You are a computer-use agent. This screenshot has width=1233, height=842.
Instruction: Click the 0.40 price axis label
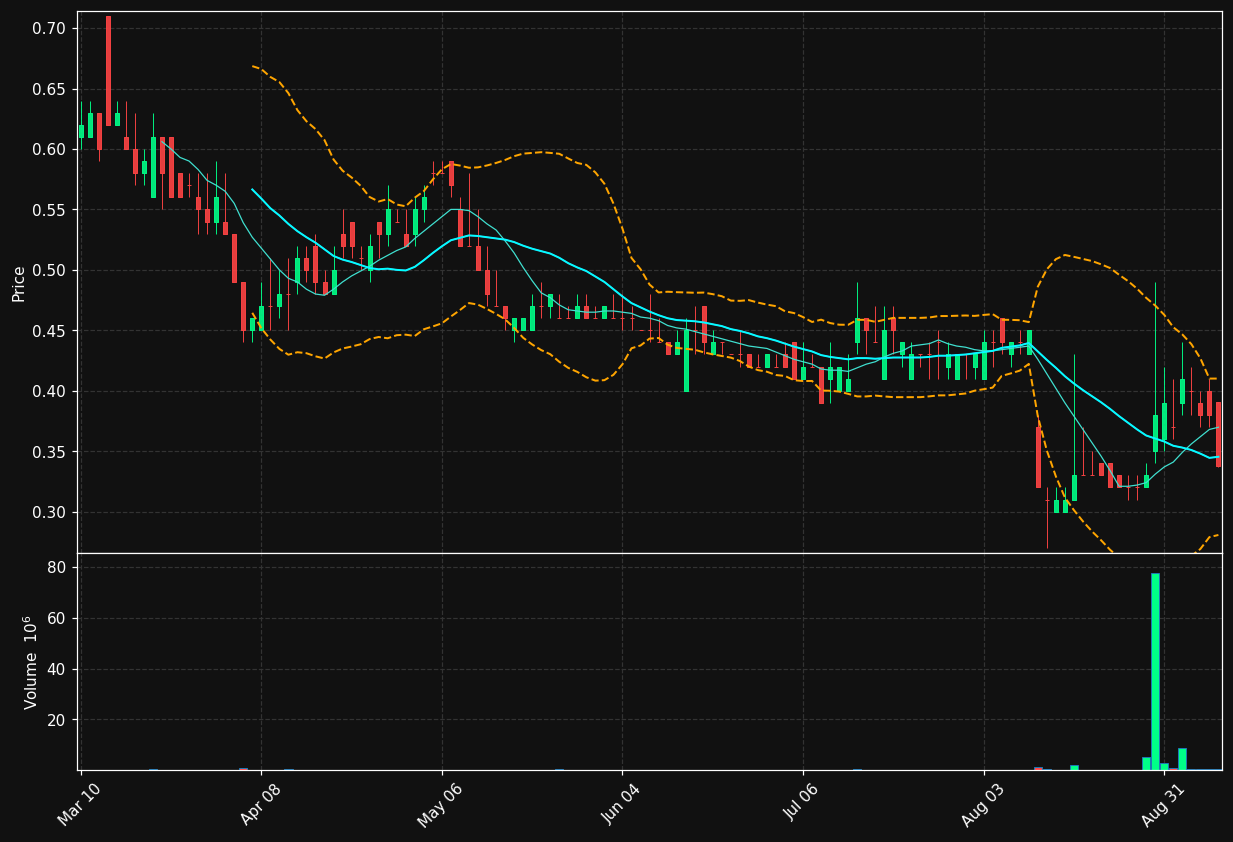(x=48, y=391)
